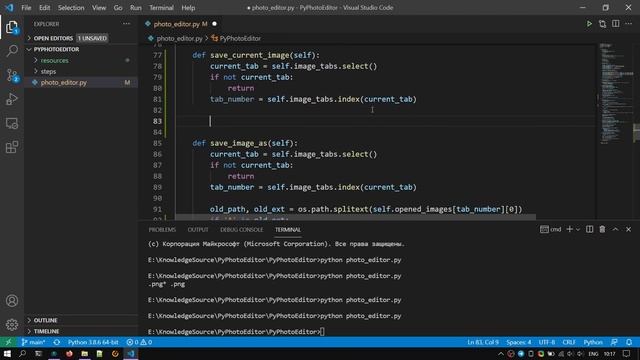The image size is (640, 360).
Task: Open editor More Actions ellipsis
Action: (x=629, y=24)
